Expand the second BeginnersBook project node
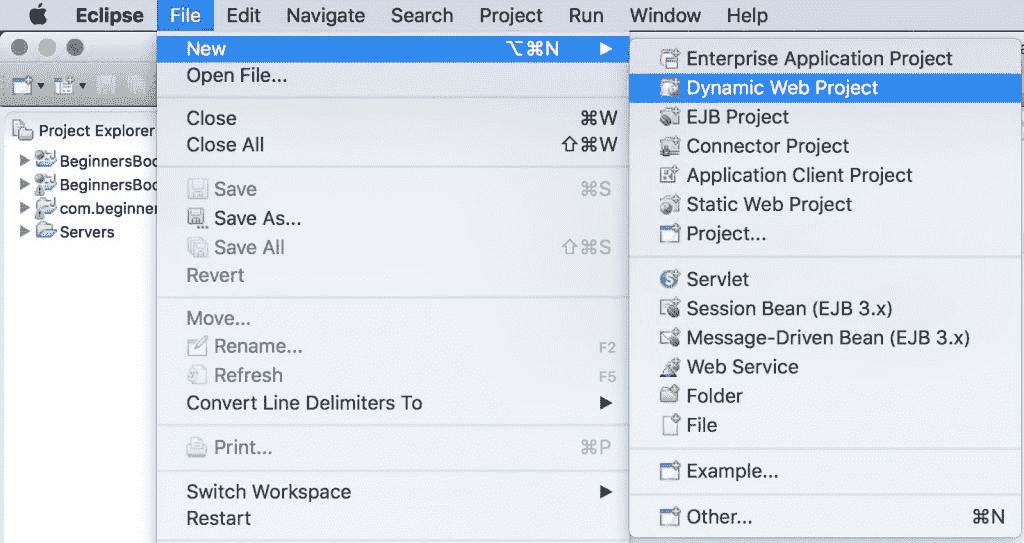 pos(24,184)
